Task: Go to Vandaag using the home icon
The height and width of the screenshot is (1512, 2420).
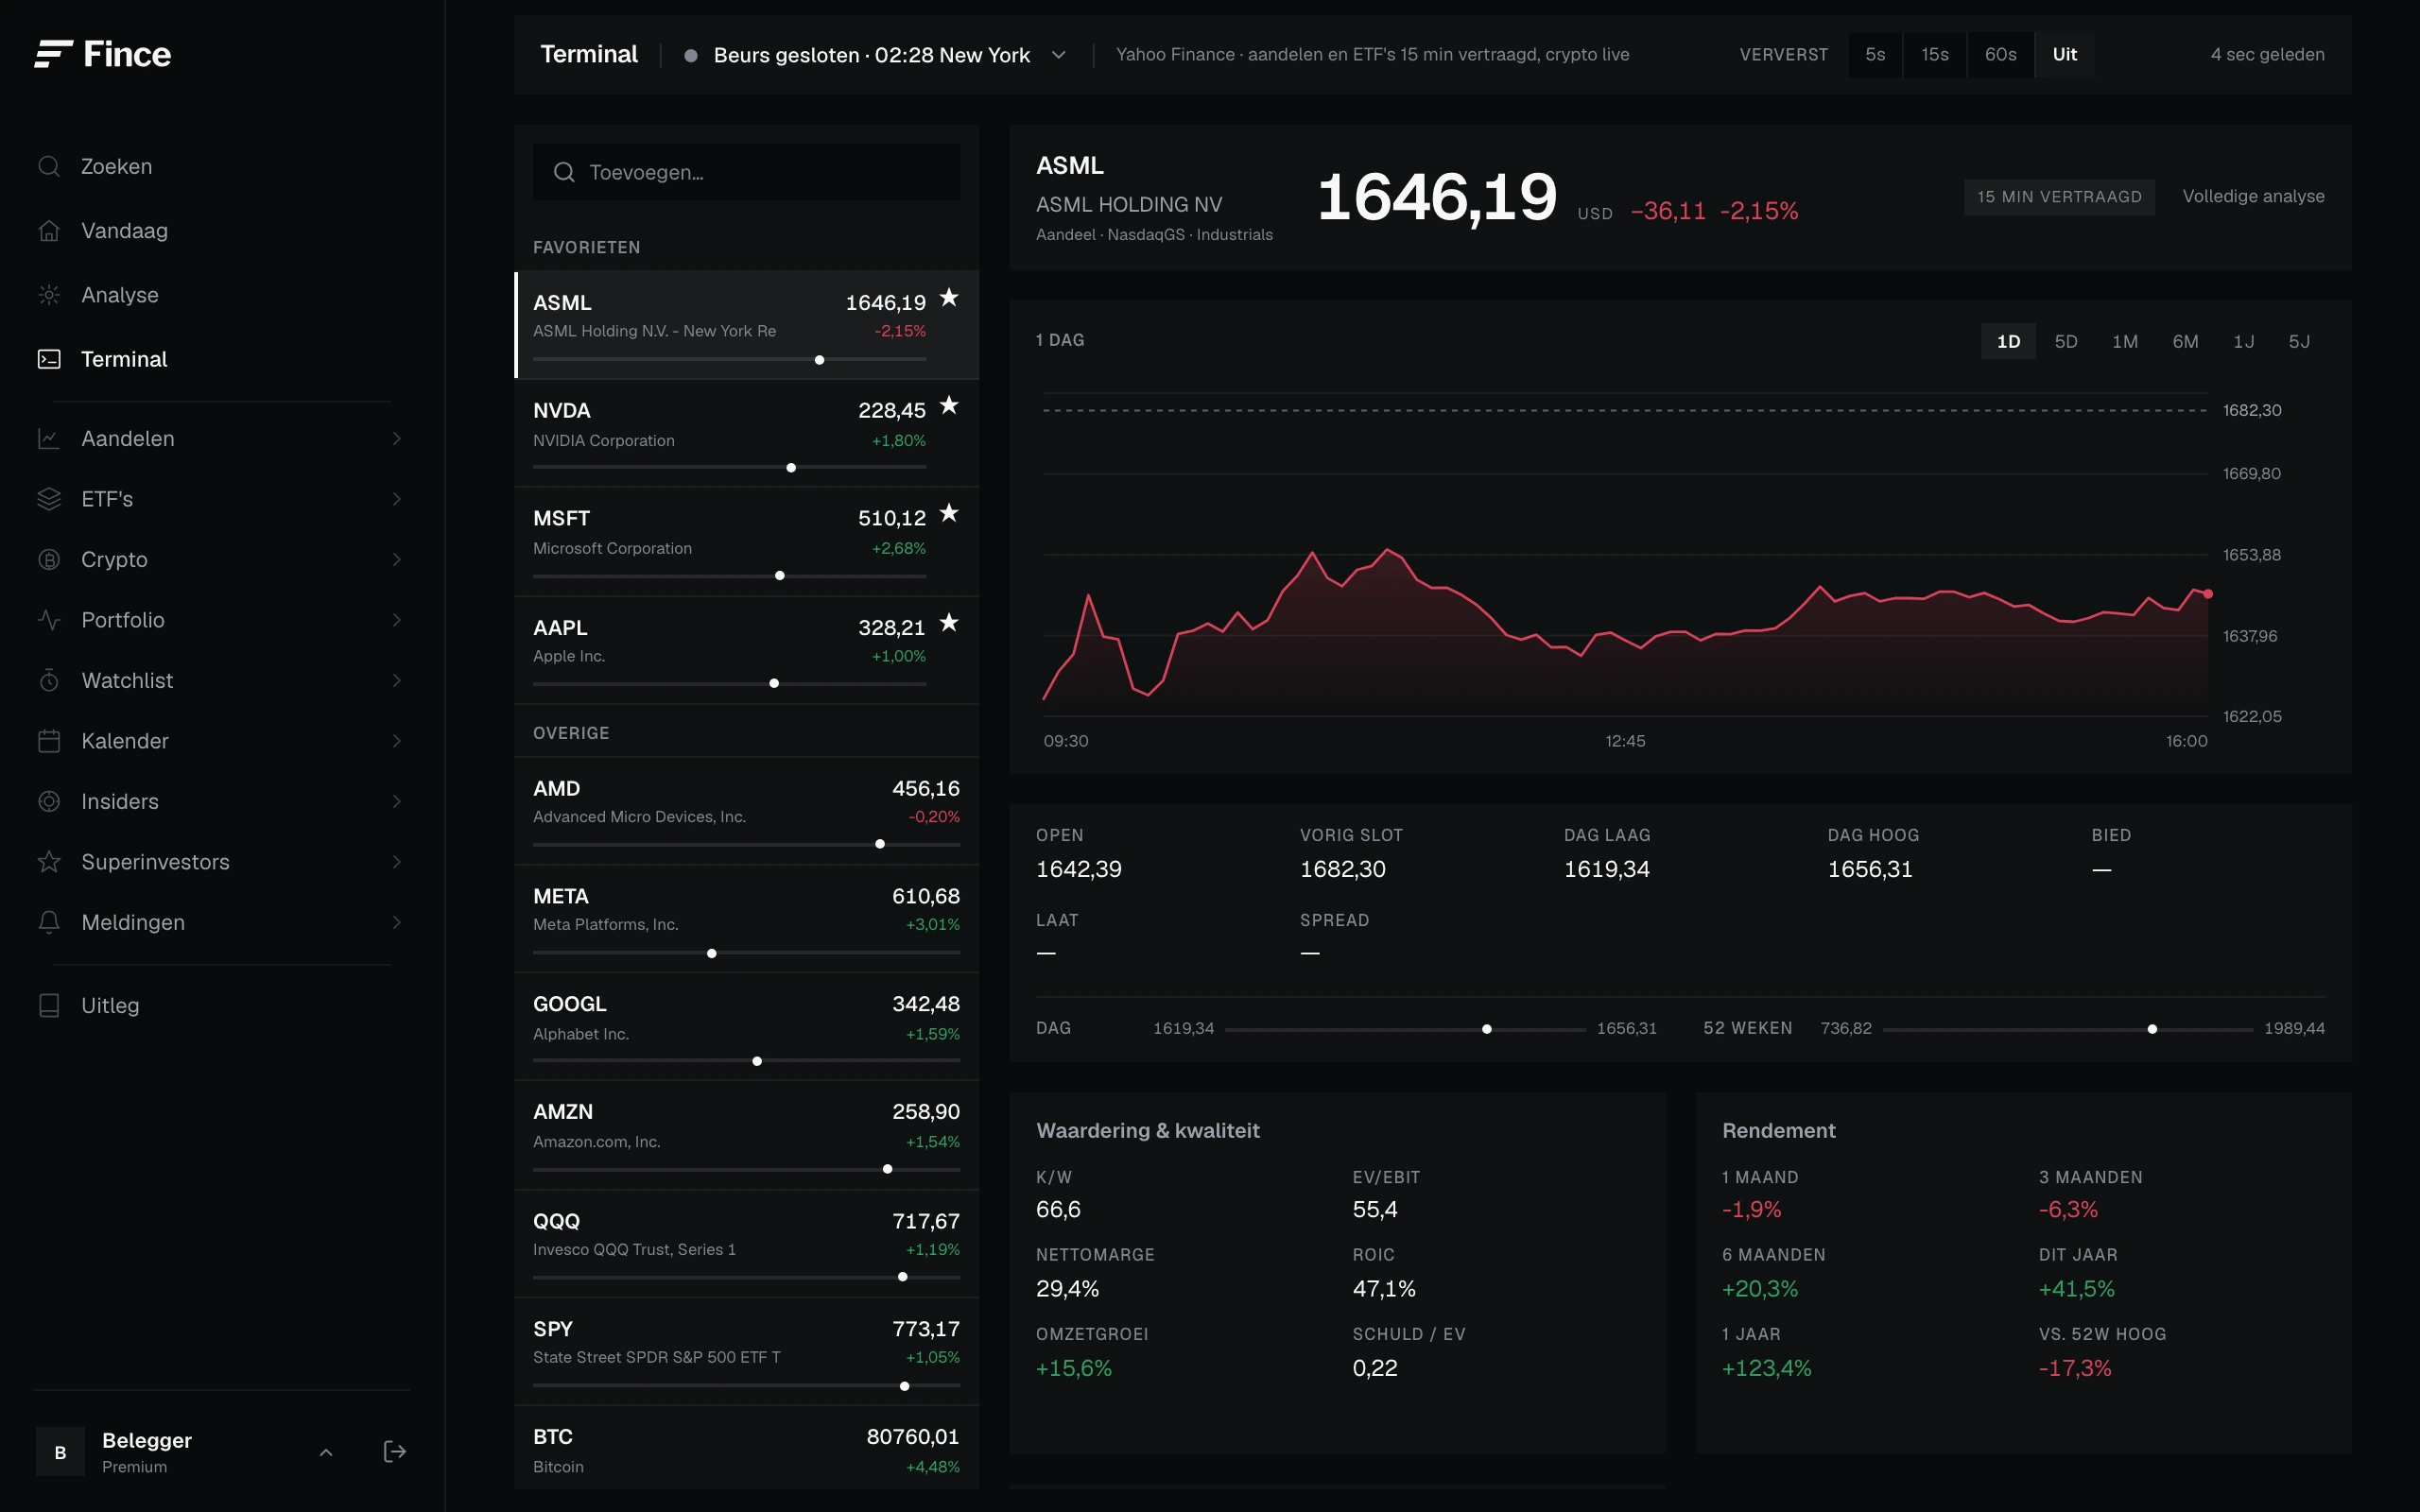Action: click(49, 231)
